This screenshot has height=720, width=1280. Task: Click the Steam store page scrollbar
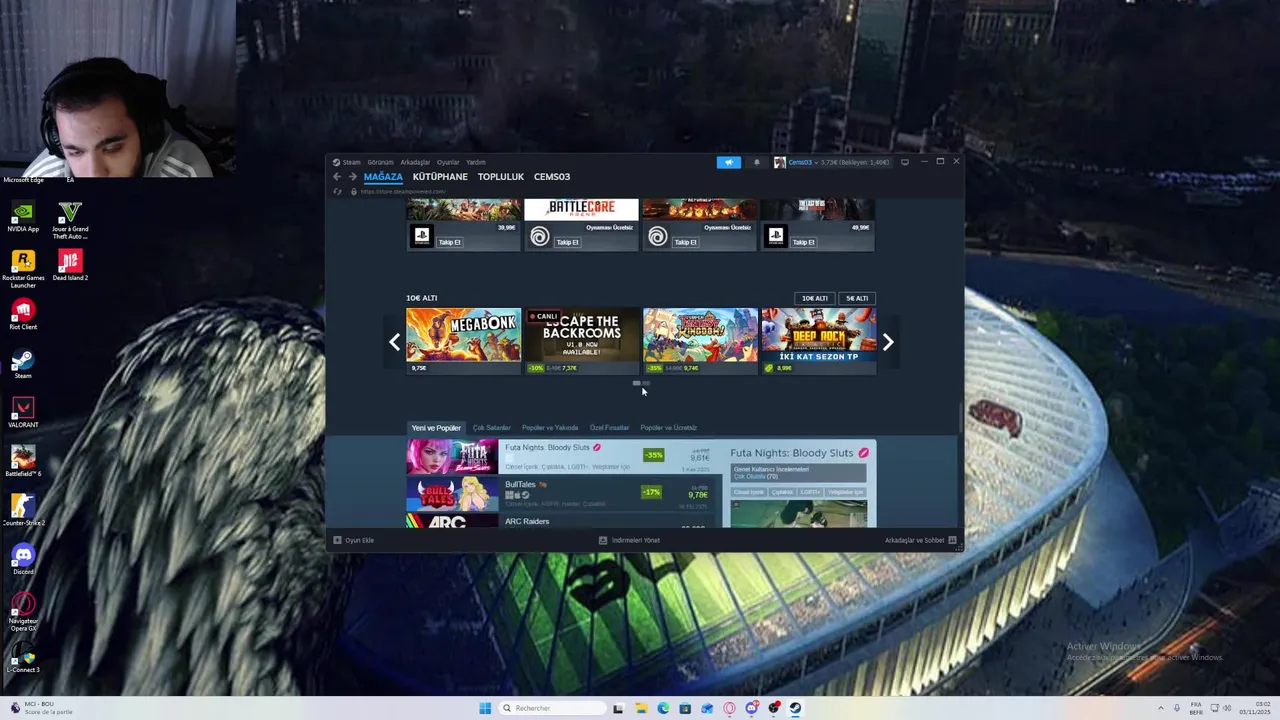pos(960,417)
